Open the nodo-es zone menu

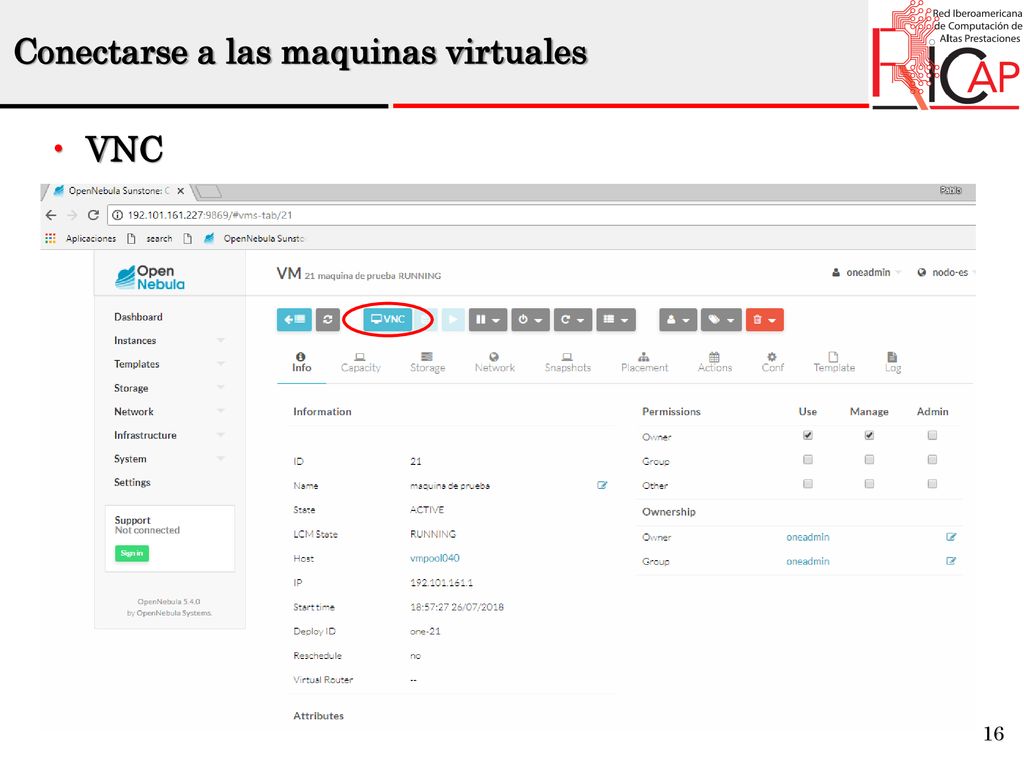[946, 272]
